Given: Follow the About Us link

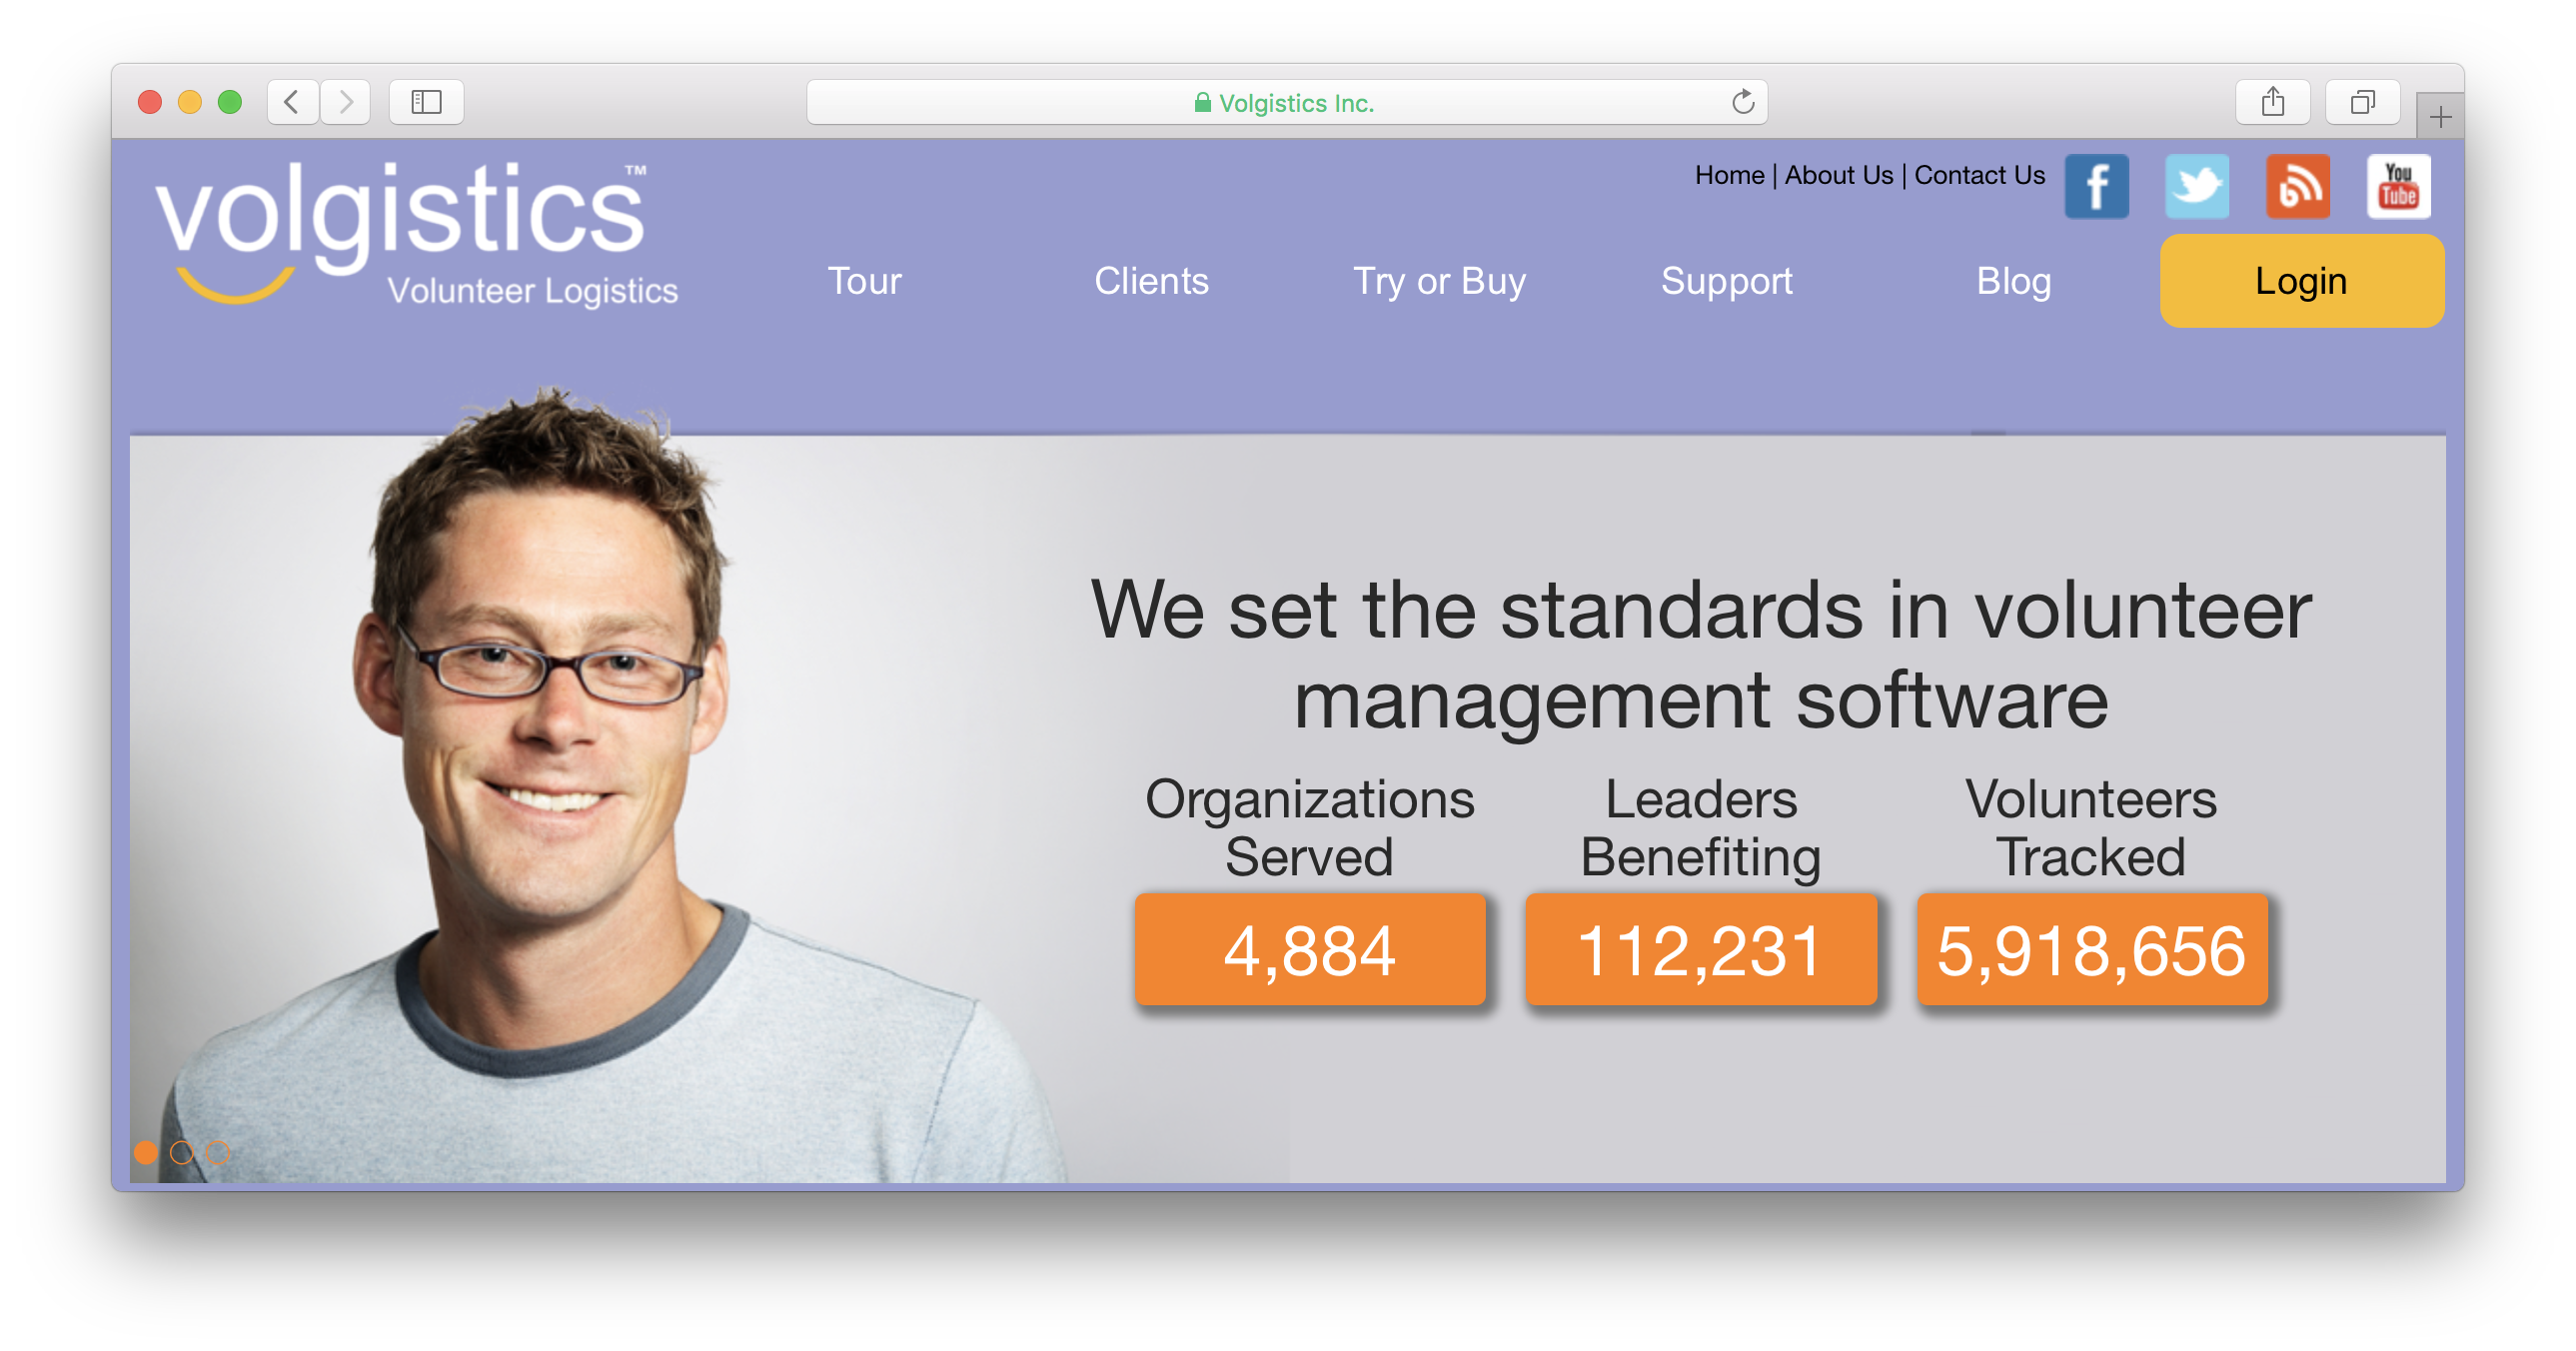Looking at the screenshot, I should pos(1838,175).
